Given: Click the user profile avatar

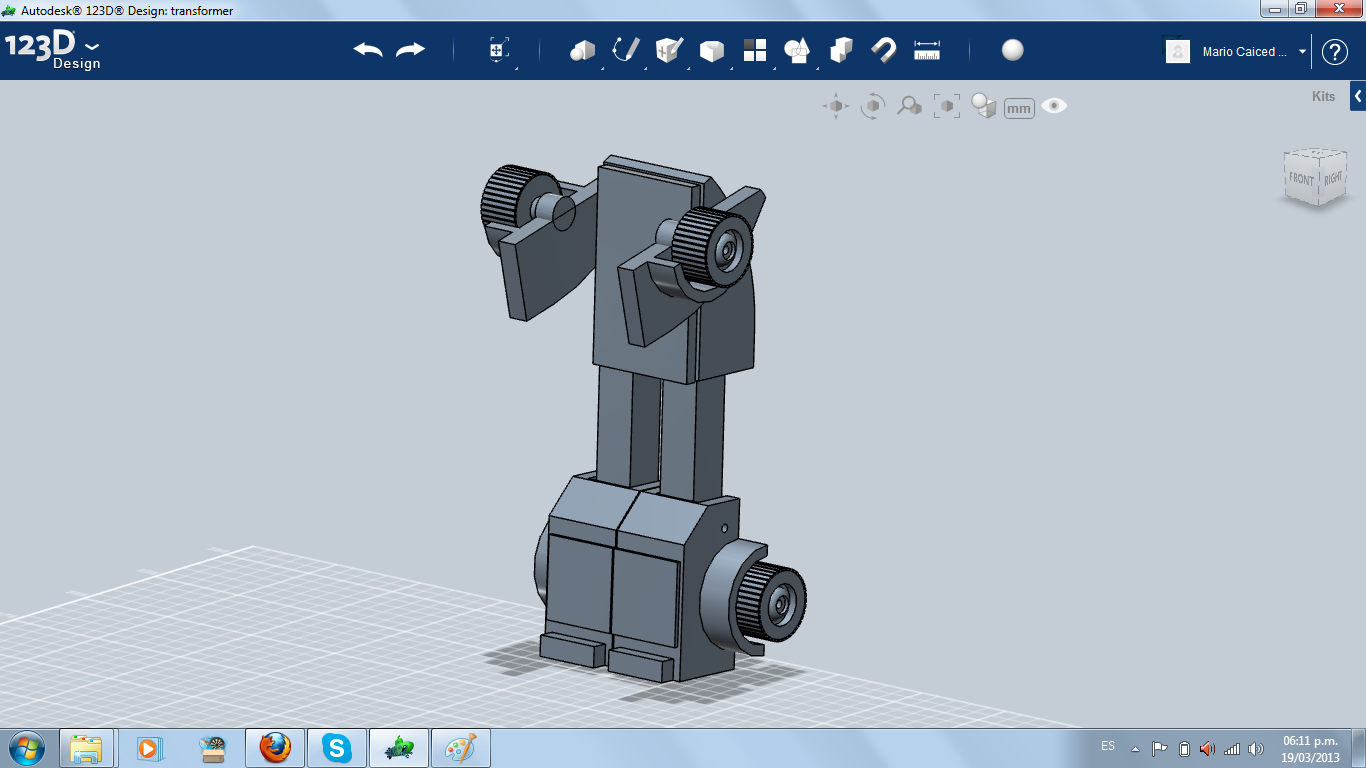Looking at the screenshot, I should 1178,51.
